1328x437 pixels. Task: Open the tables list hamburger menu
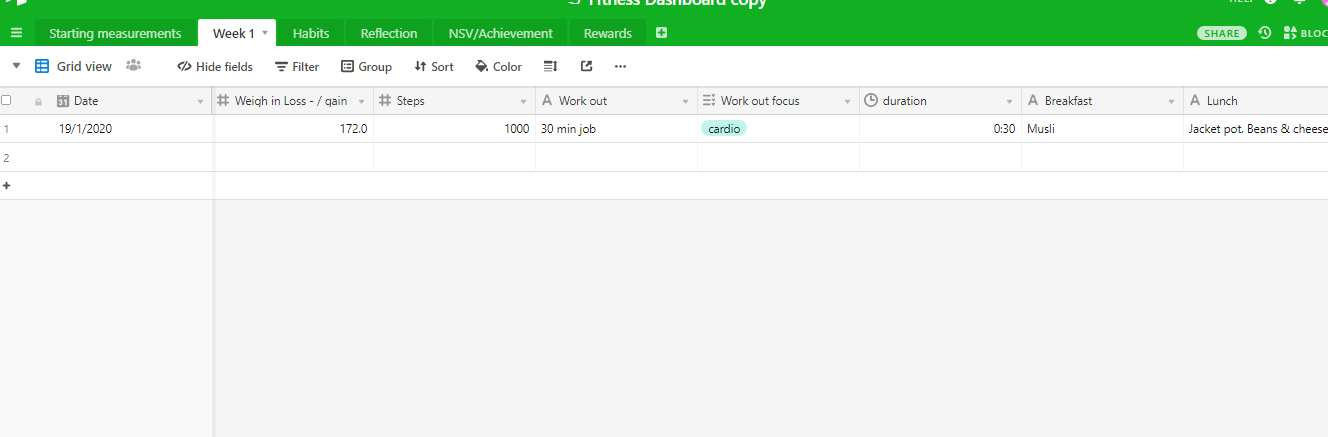[x=16, y=33]
